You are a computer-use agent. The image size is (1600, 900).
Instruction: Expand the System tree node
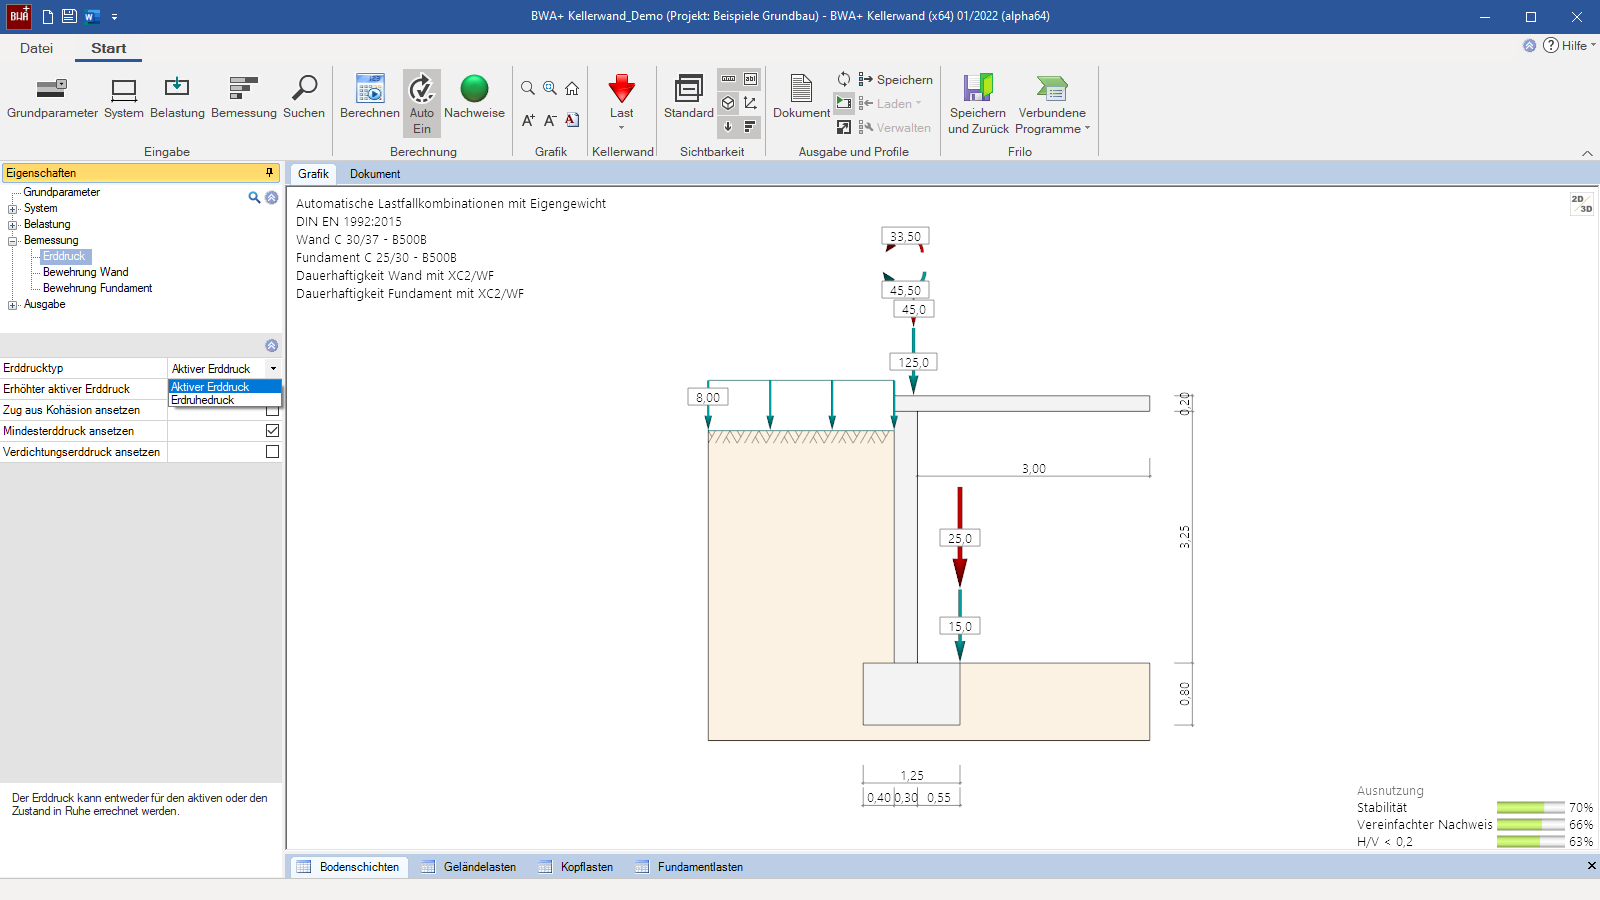(x=13, y=209)
